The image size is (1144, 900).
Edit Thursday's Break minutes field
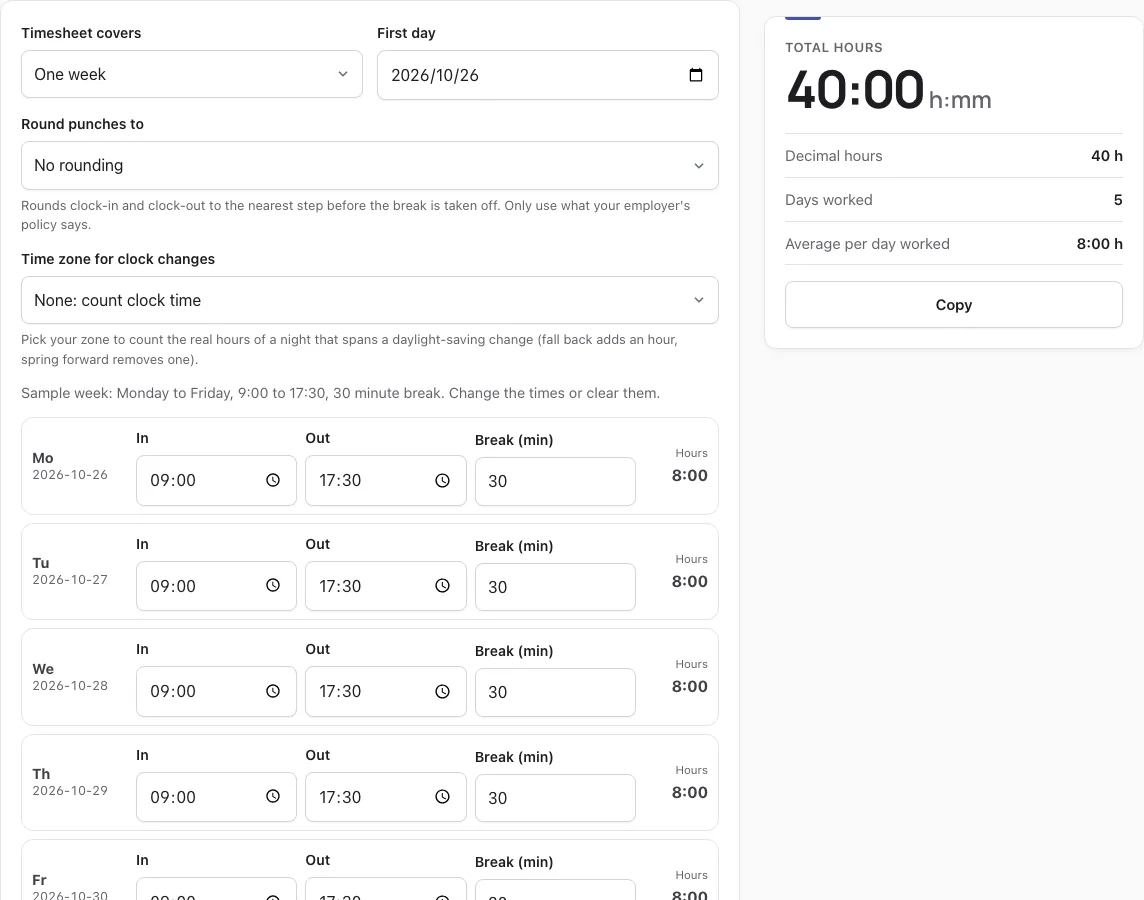pyautogui.click(x=555, y=798)
